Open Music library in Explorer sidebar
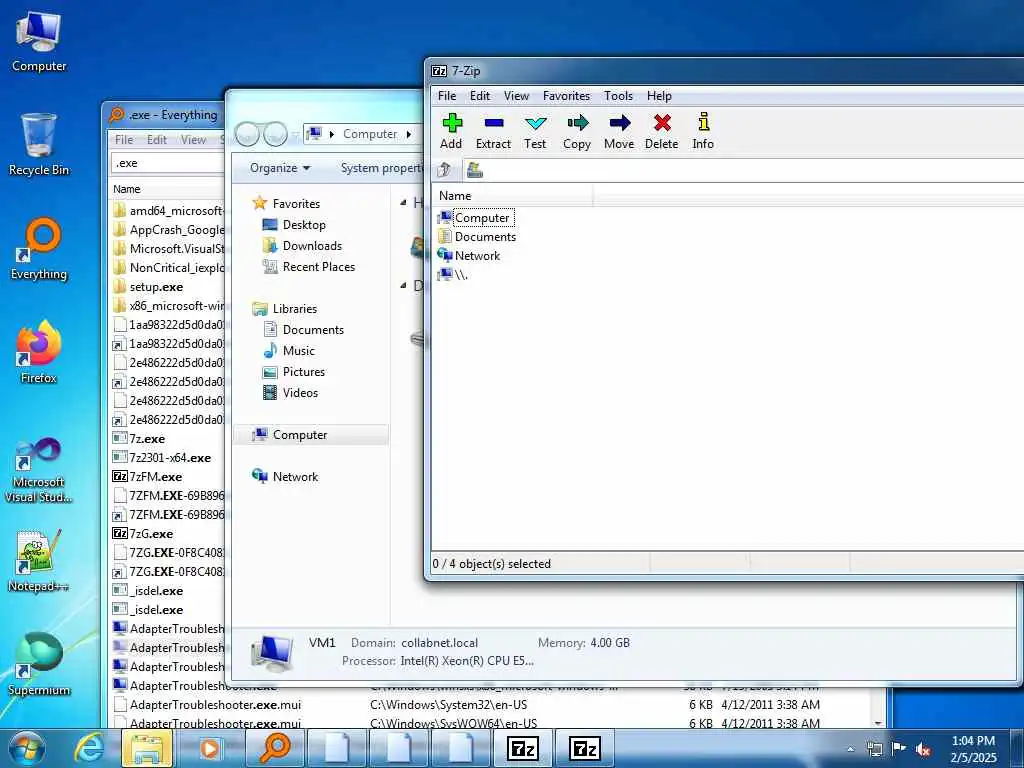The height and width of the screenshot is (768, 1024). coord(298,351)
